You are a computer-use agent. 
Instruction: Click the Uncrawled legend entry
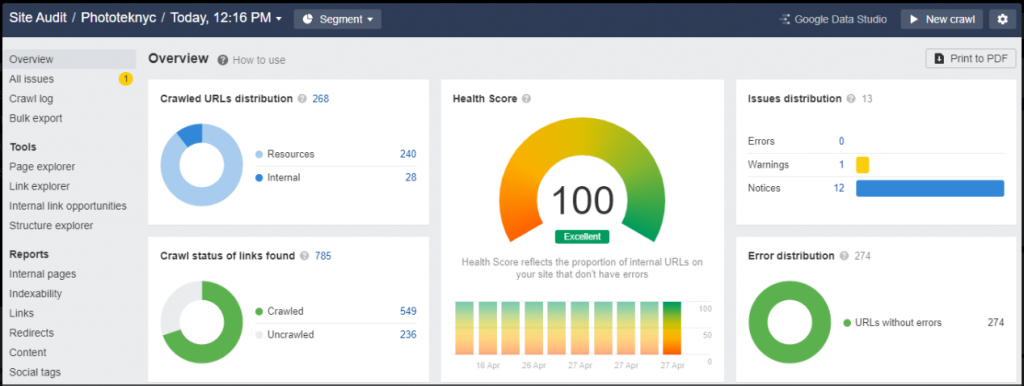[285, 334]
